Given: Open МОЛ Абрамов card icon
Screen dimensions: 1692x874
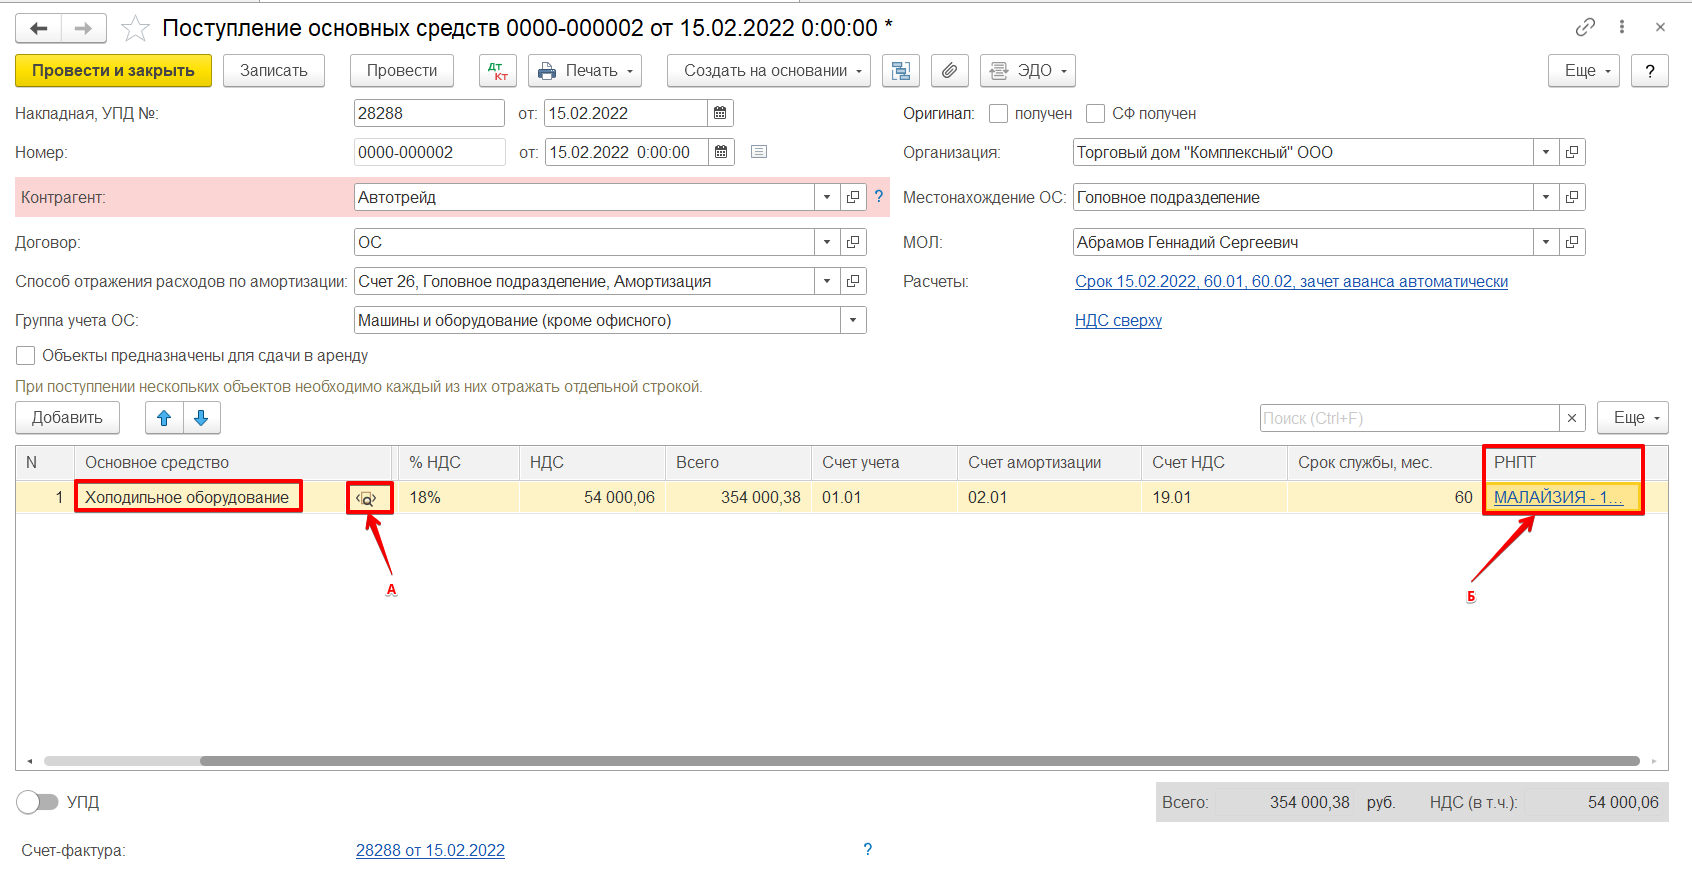Looking at the screenshot, I should tap(1572, 242).
